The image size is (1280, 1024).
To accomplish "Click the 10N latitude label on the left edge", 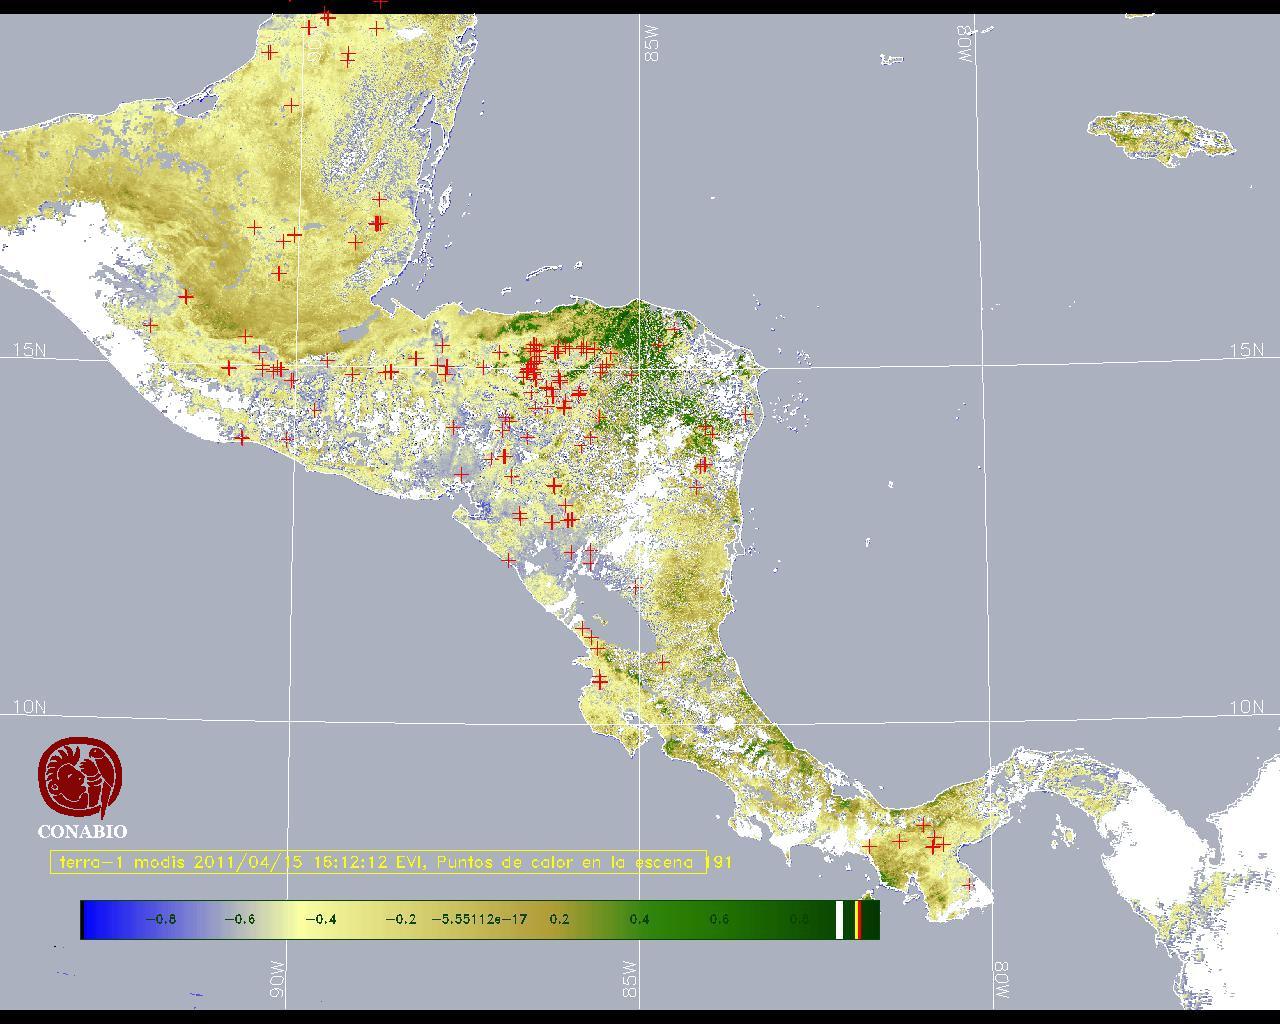I will click(x=29, y=707).
